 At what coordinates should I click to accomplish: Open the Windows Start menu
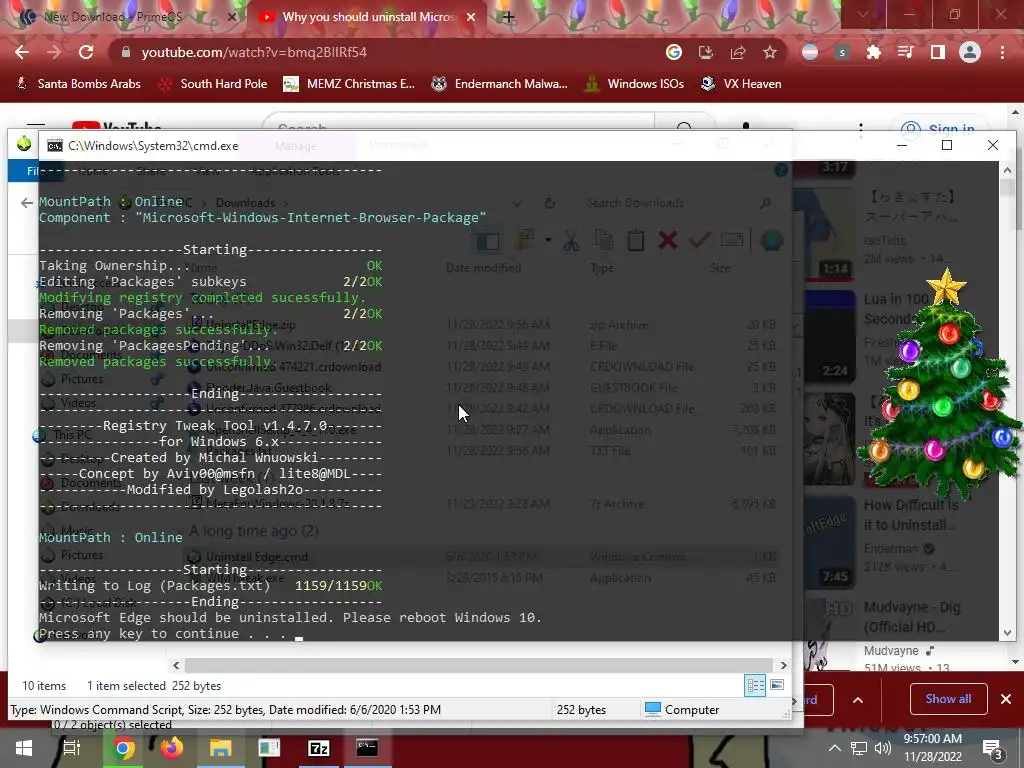click(x=24, y=748)
